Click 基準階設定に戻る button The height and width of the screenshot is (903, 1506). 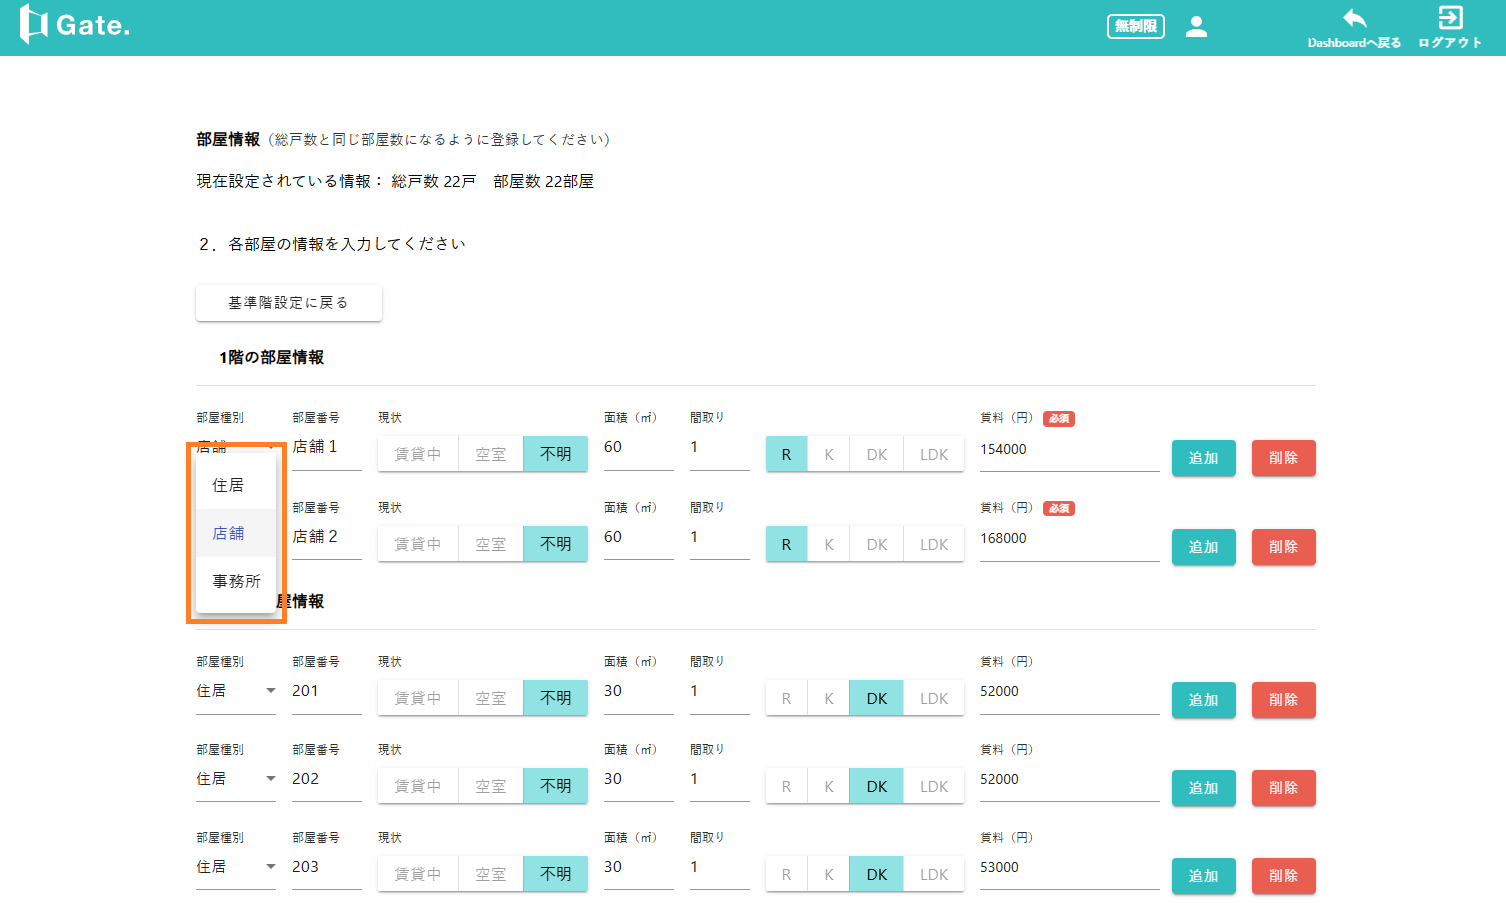click(288, 303)
